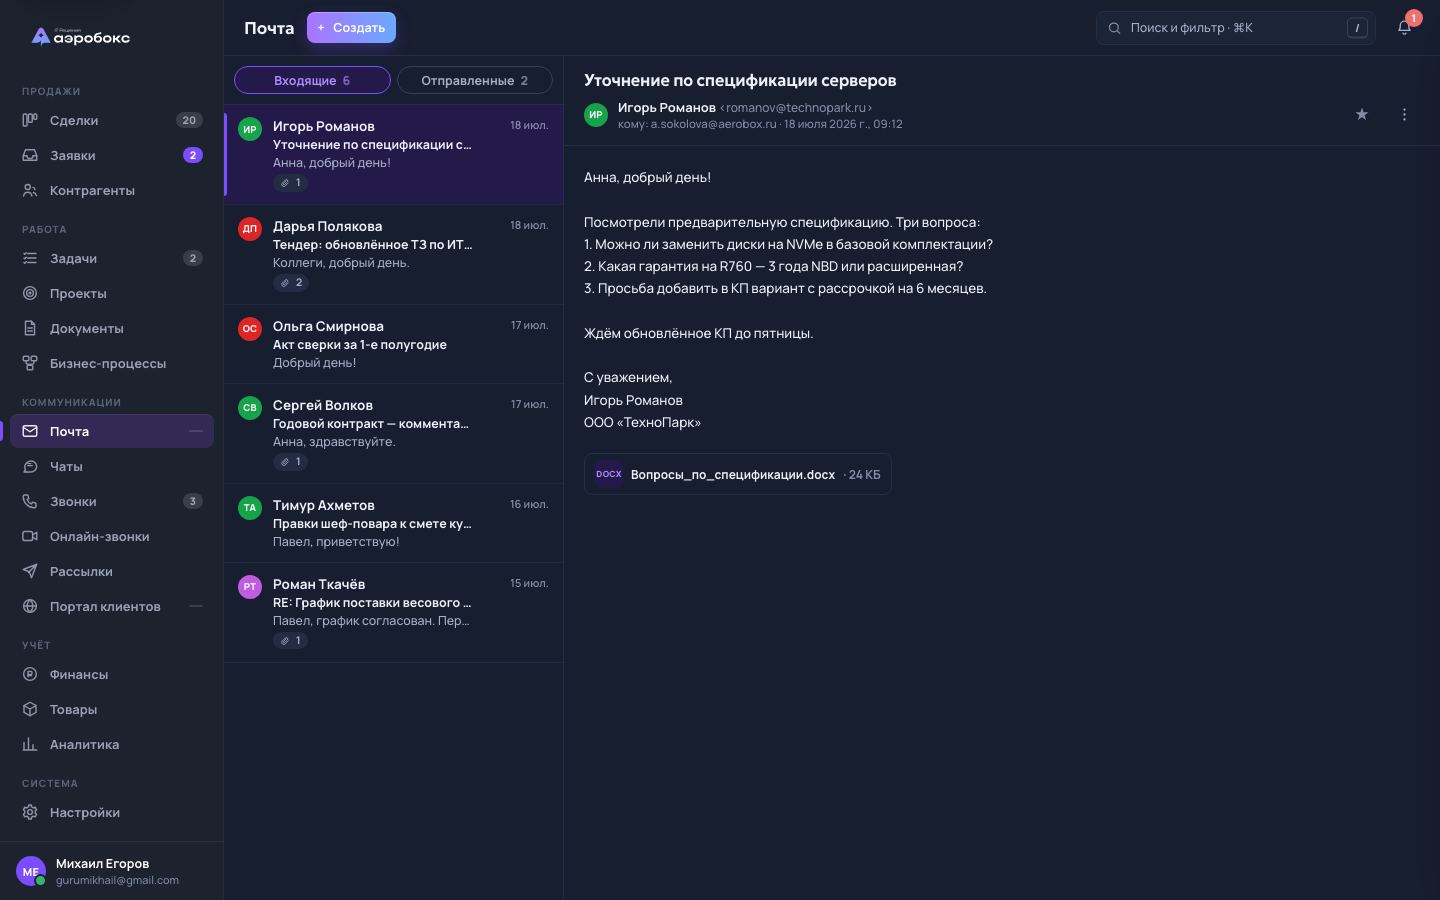Select Сергей Волков's email

click(394, 434)
